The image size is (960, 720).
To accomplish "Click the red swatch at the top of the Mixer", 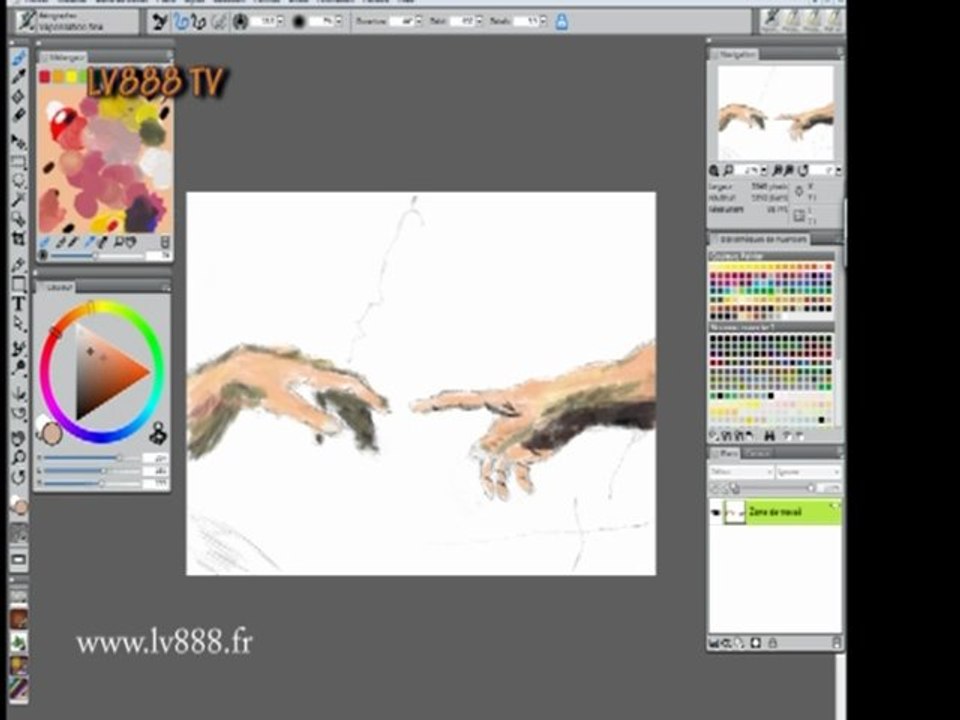I will [x=44, y=77].
